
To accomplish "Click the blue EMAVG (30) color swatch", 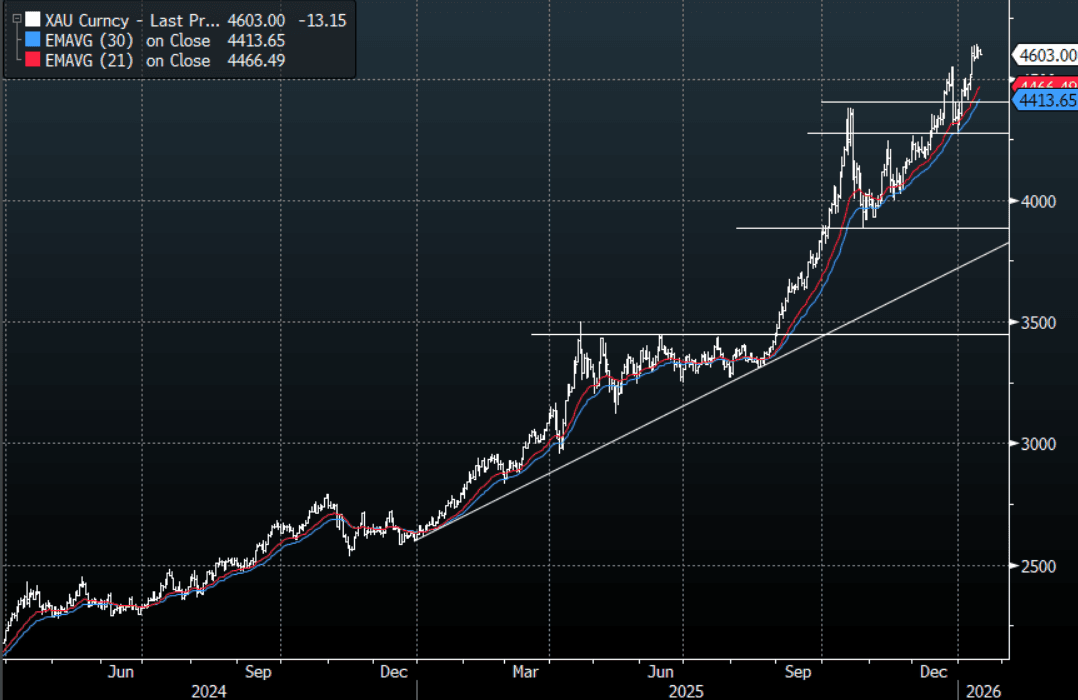I will pos(33,41).
